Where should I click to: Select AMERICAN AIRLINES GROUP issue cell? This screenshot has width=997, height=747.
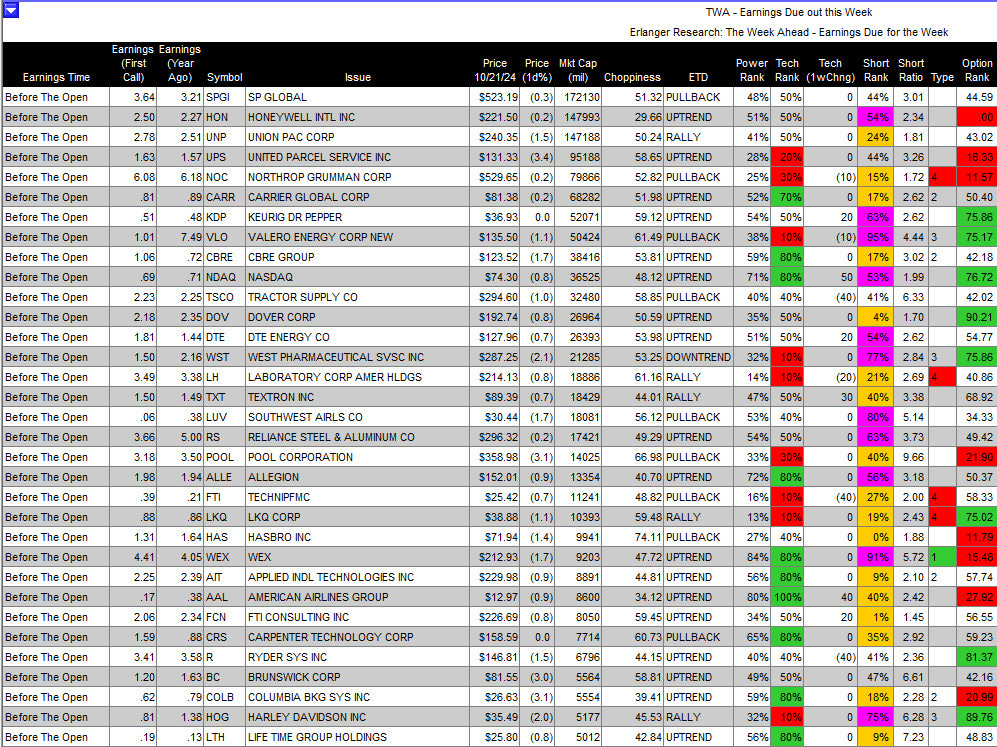tap(357, 598)
